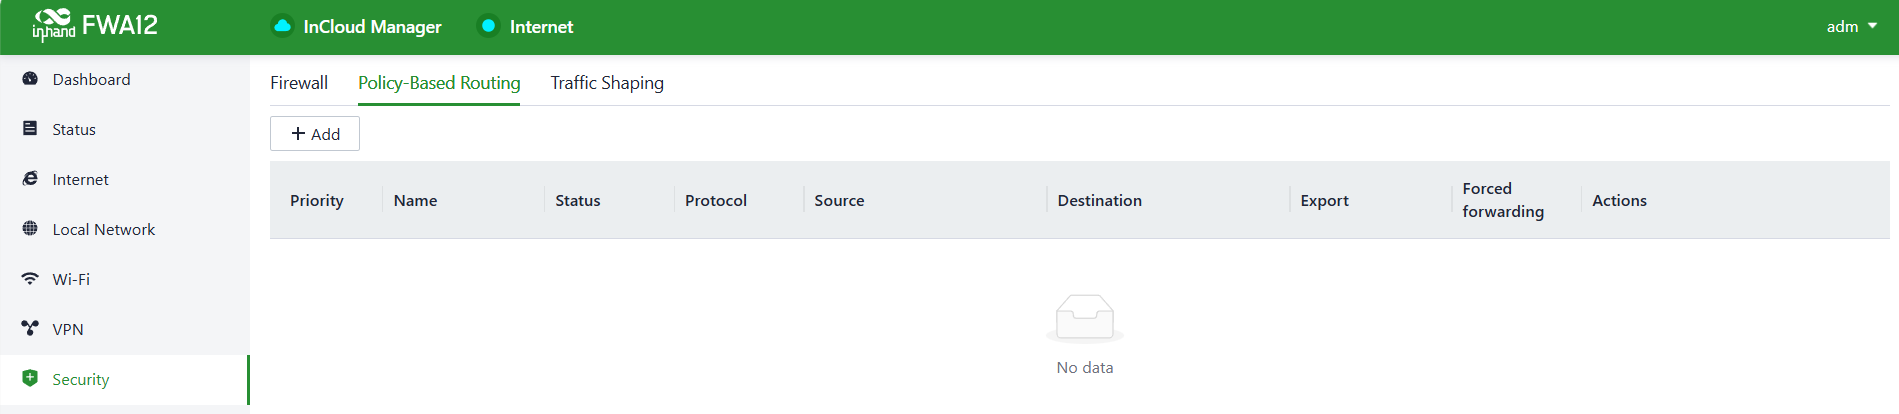The height and width of the screenshot is (414, 1899).
Task: Click the empty No data inbox placeholder
Action: [x=1085, y=320]
